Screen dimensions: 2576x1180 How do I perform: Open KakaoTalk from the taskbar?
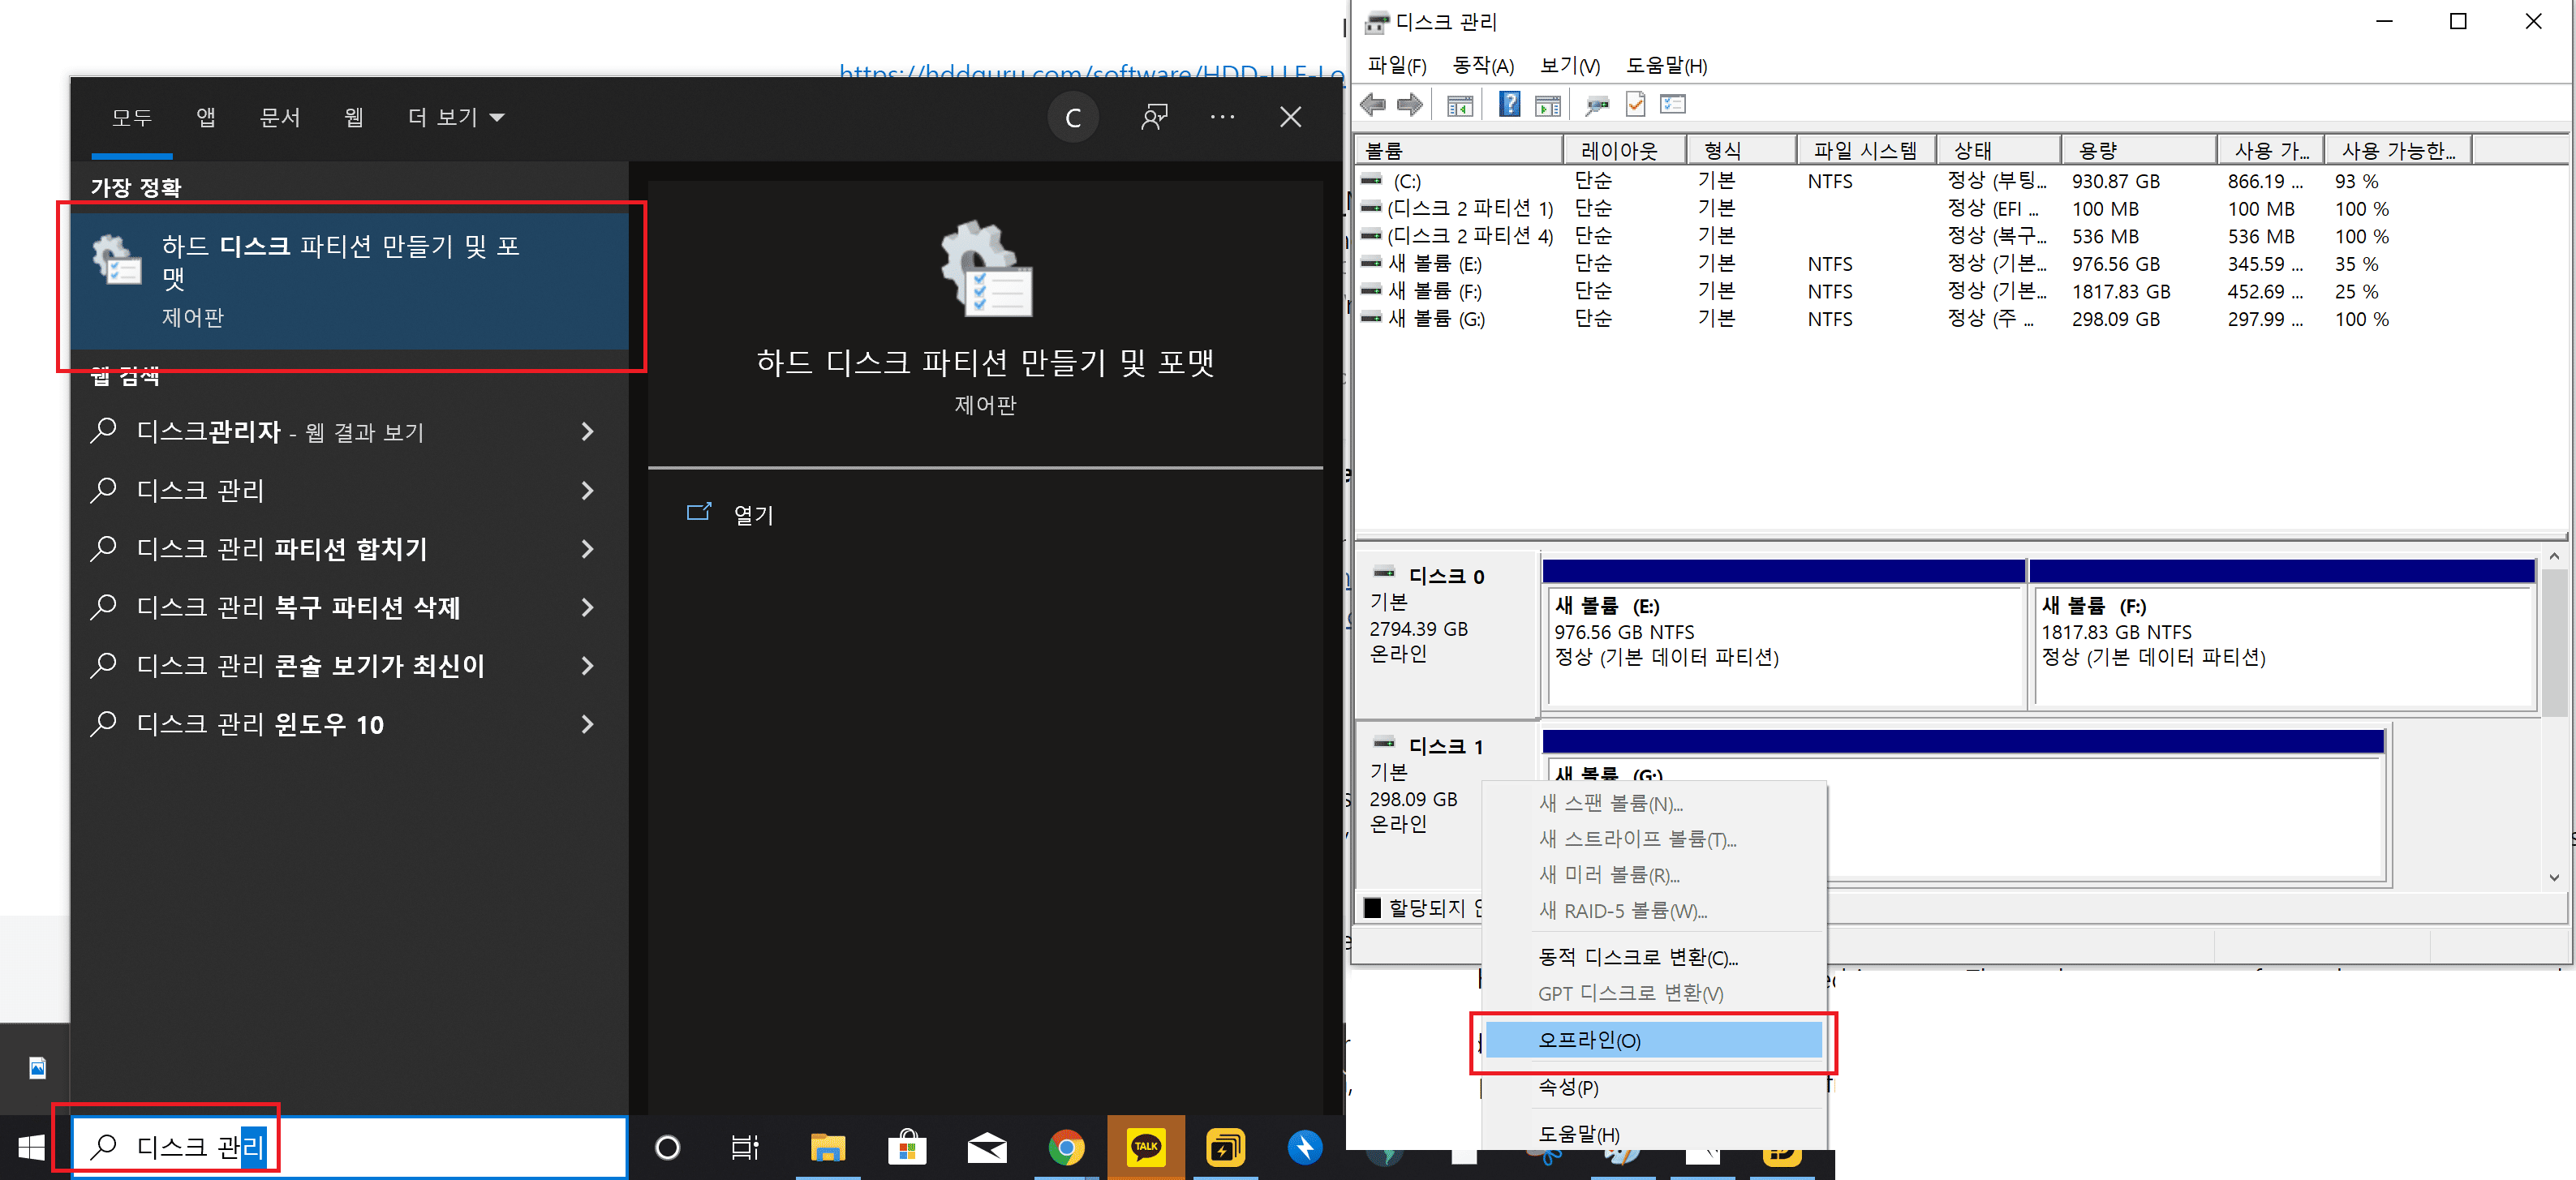1145,1147
